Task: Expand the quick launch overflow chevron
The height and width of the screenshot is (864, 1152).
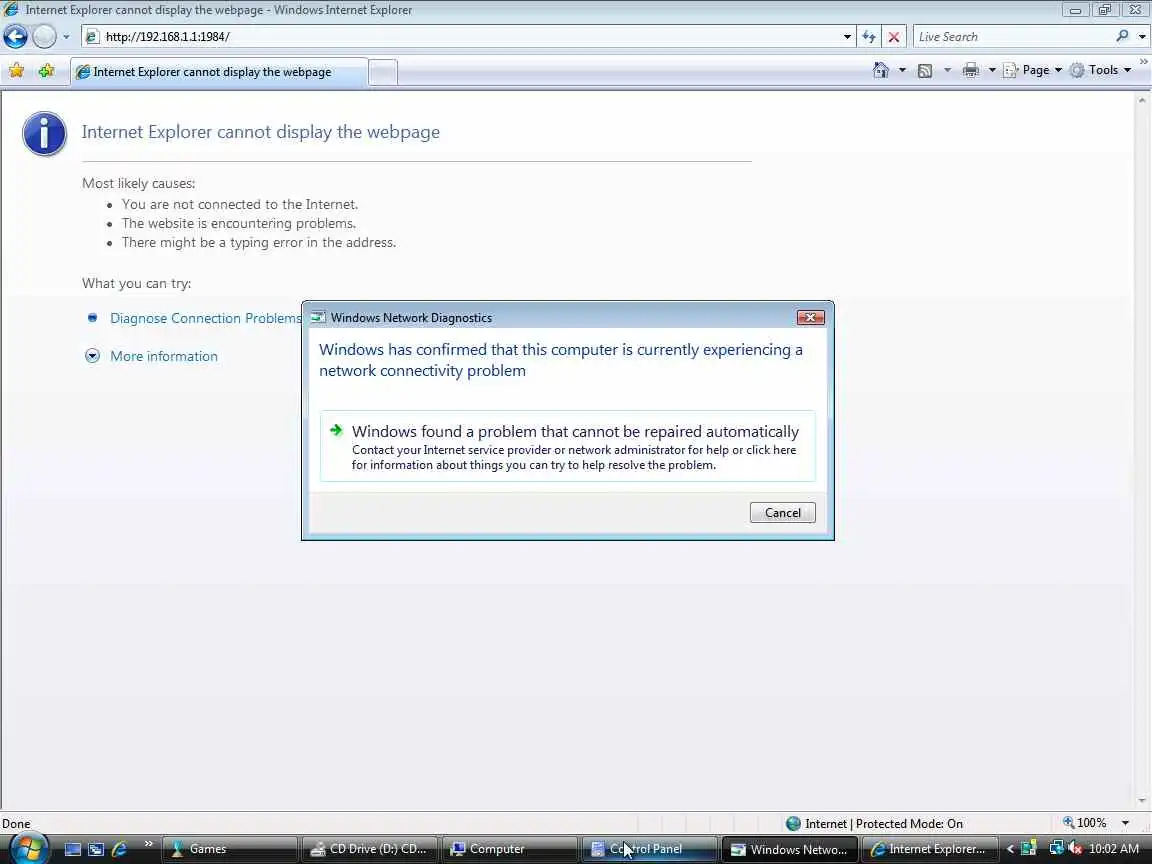Action: (148, 843)
